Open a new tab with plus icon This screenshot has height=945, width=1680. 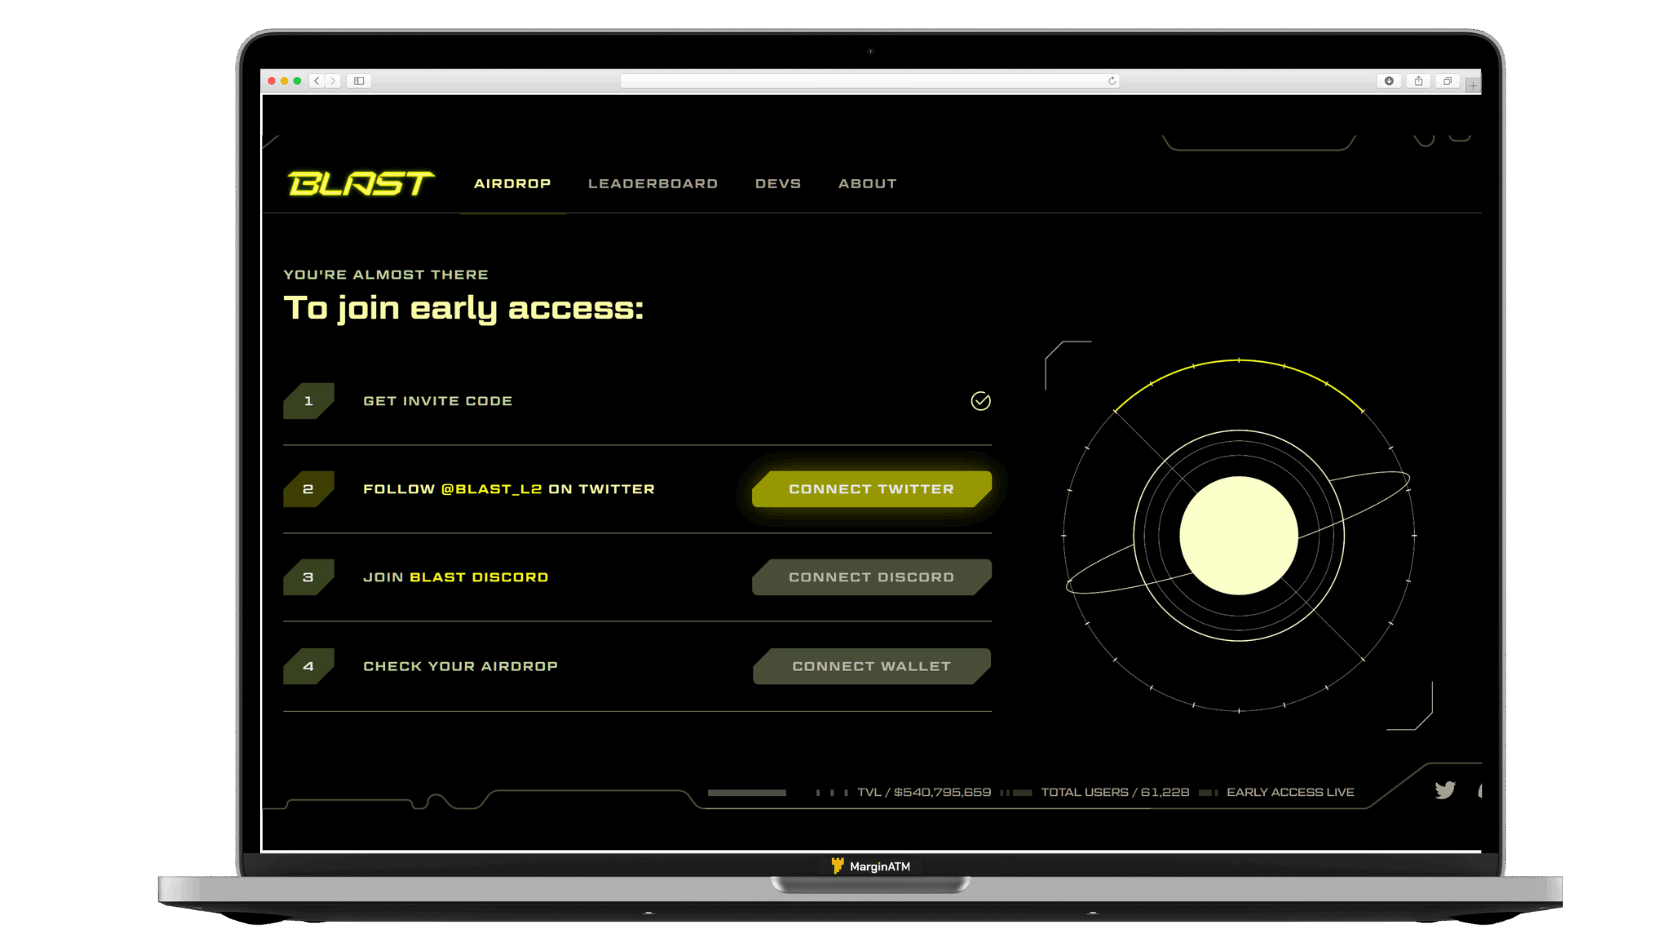point(1472,85)
